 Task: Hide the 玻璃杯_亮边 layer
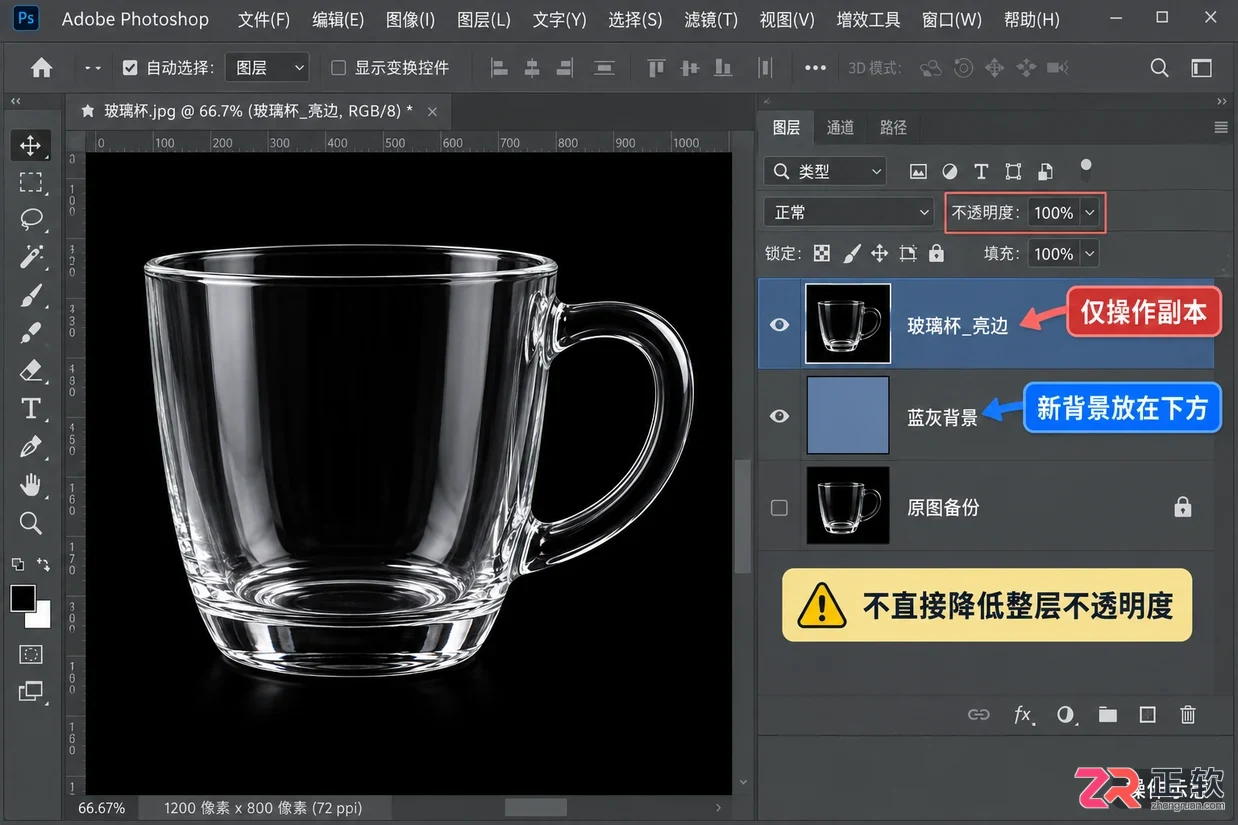click(780, 325)
